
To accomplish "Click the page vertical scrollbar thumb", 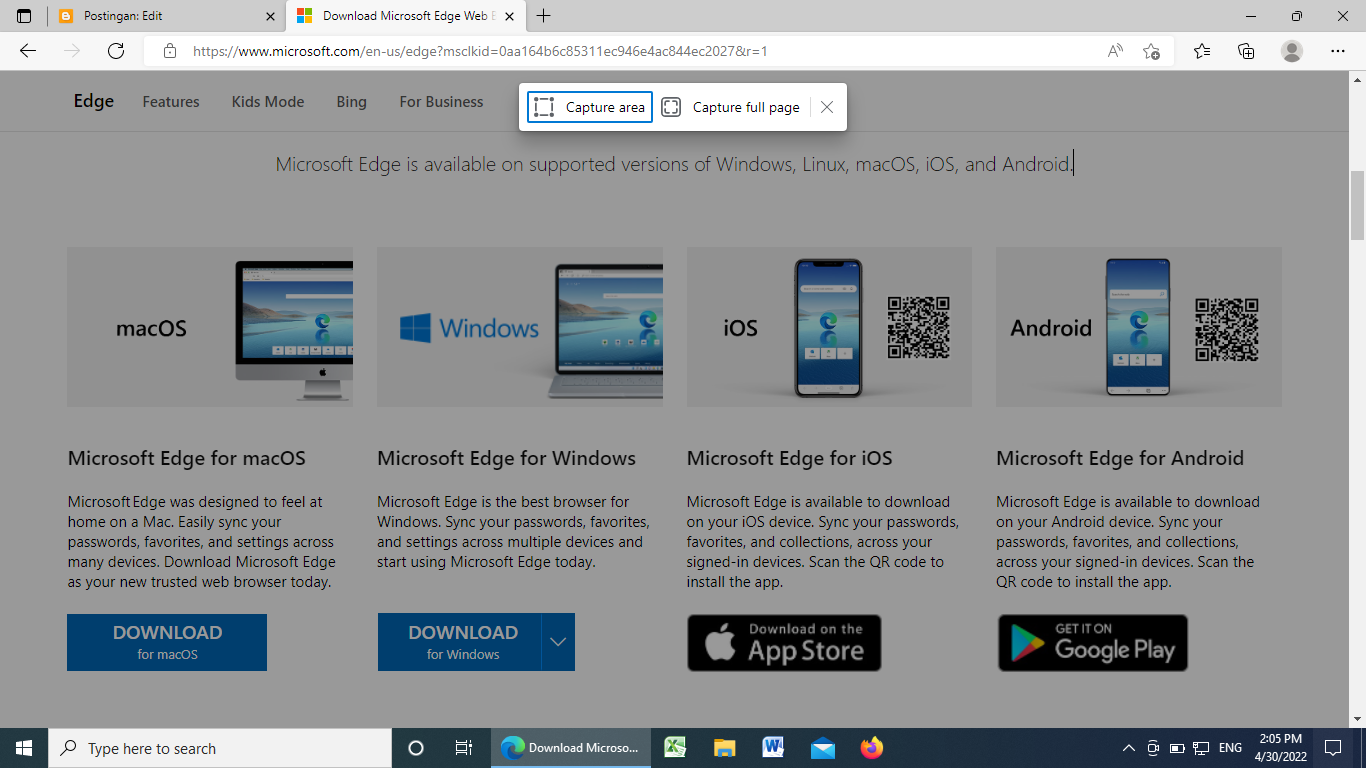I will point(1357,205).
